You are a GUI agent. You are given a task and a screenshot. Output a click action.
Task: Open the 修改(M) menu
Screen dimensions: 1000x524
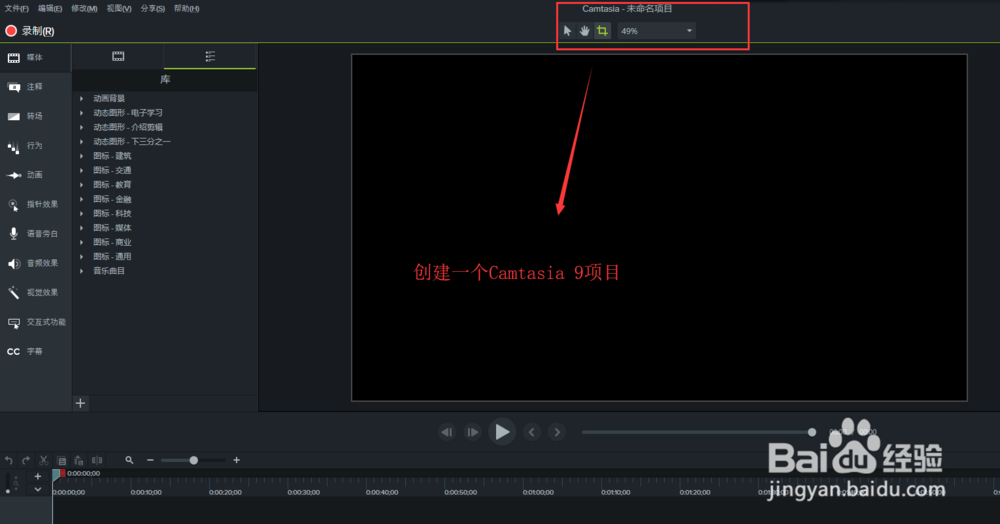[x=84, y=8]
